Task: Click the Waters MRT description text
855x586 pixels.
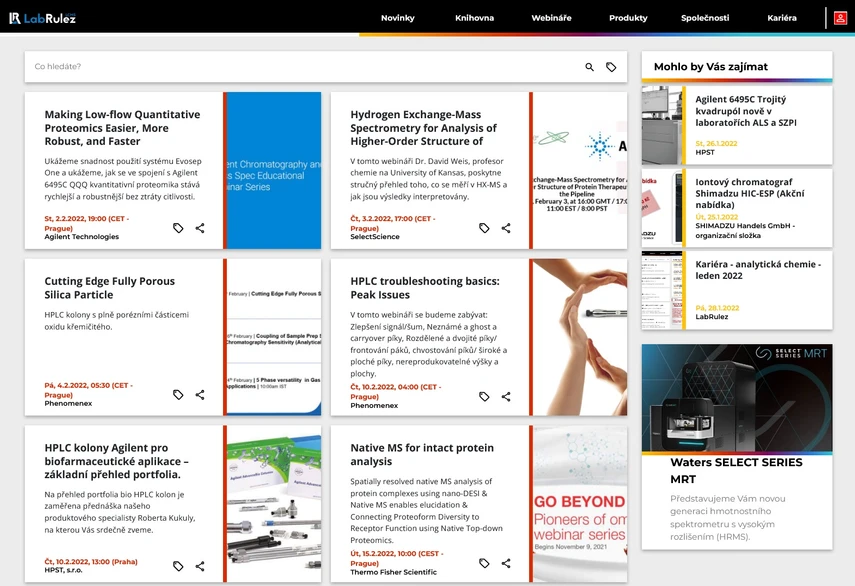Action: 728,517
